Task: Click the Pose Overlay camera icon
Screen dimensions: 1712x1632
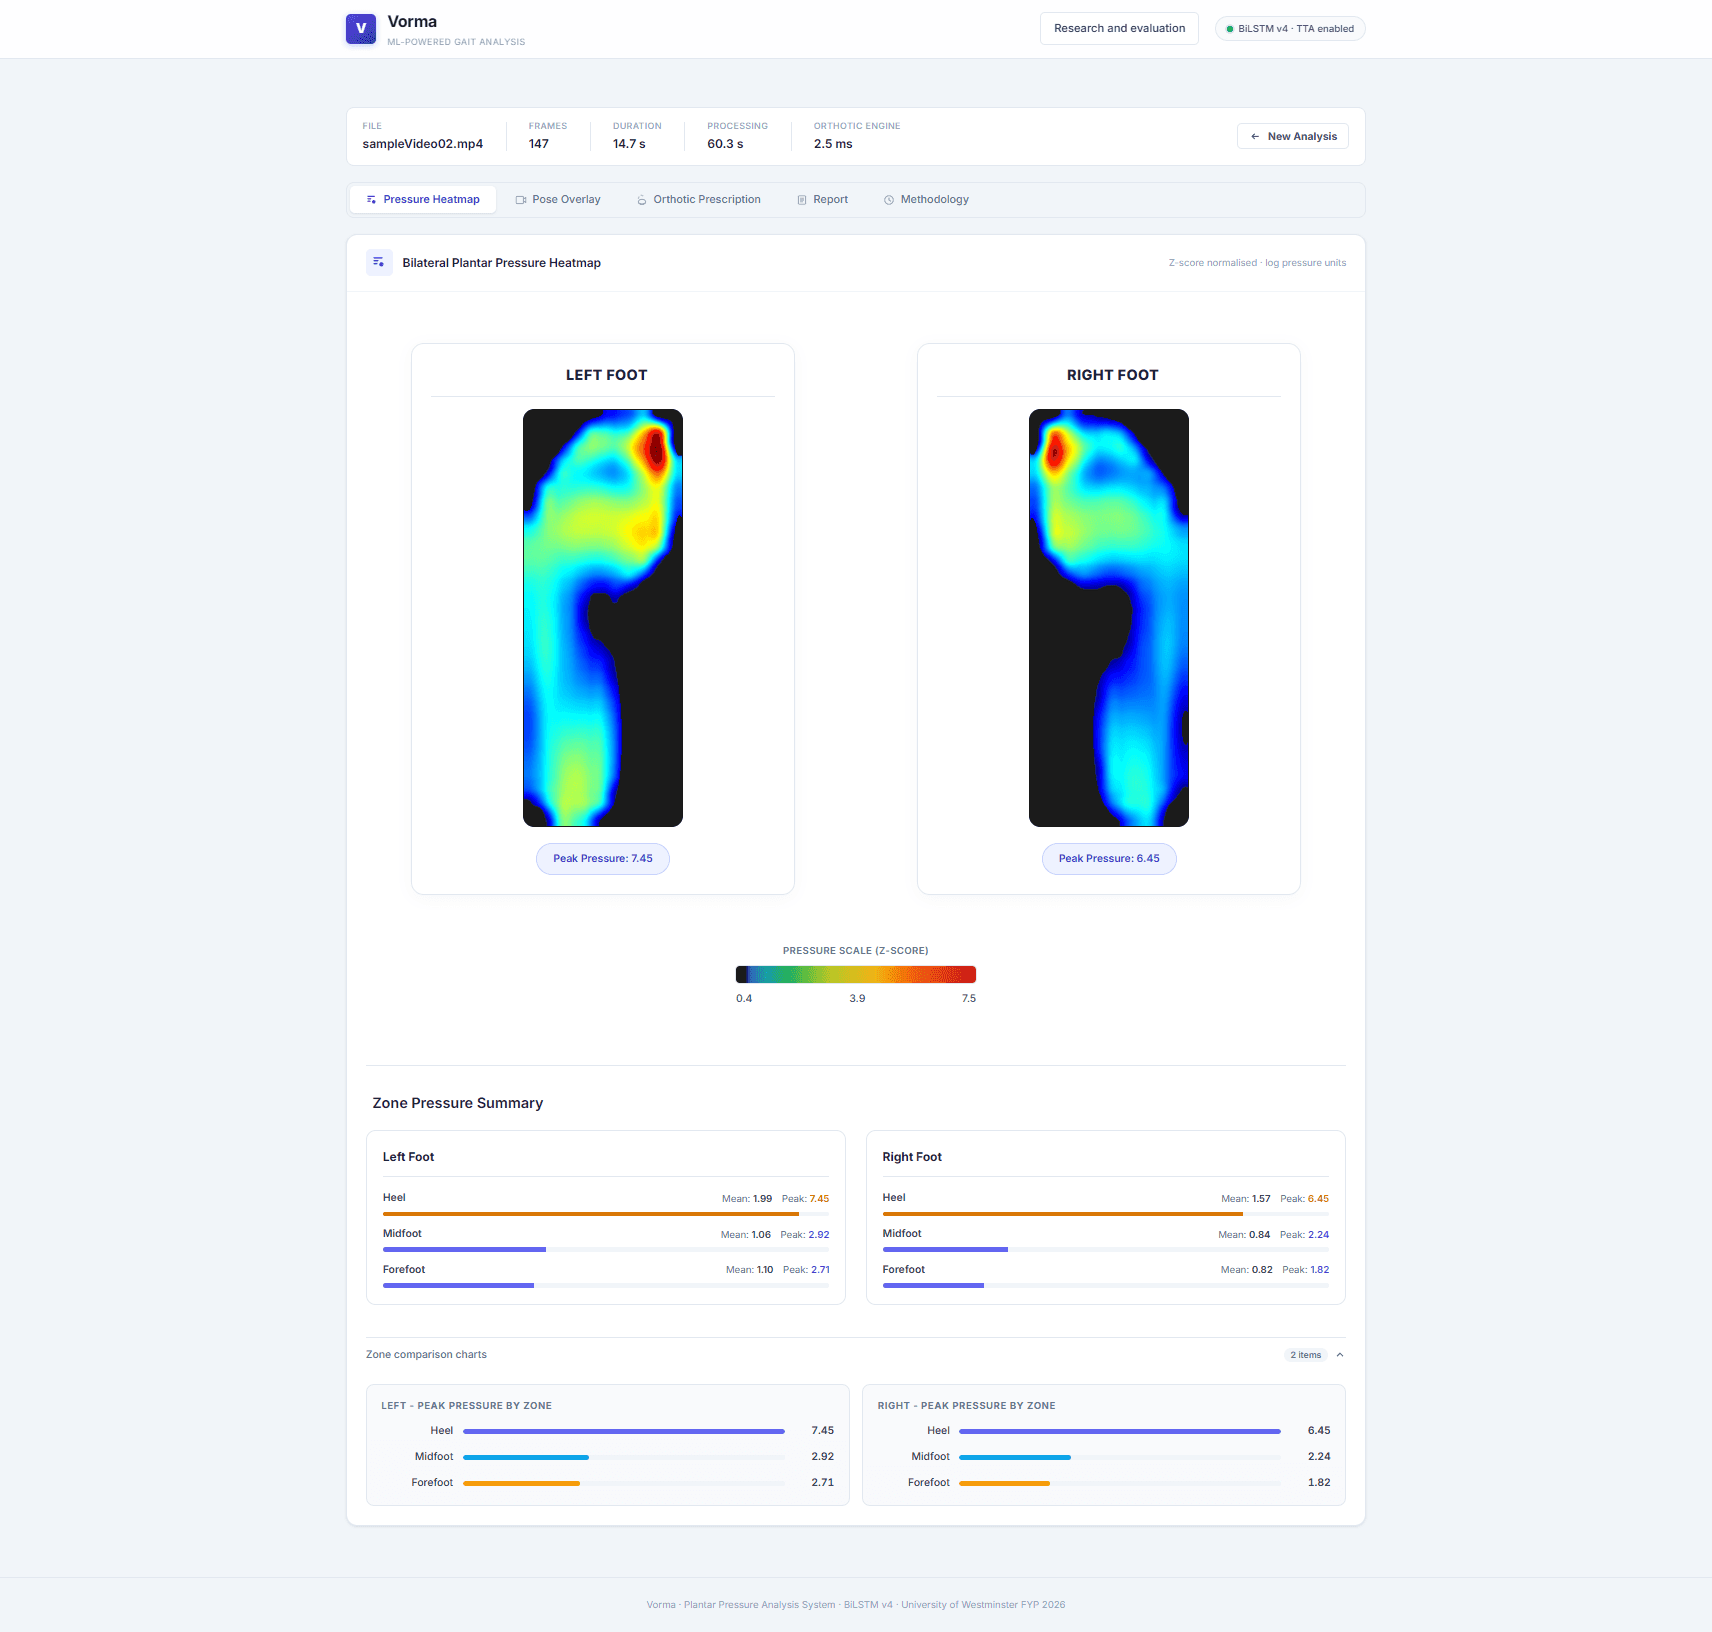Action: 521,200
